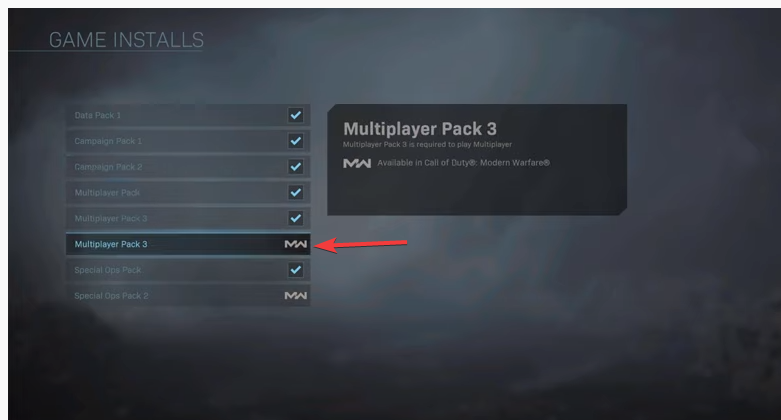The width and height of the screenshot is (781, 420).
Task: Toggle the Campaign Pack 1 checkbox
Action: [296, 141]
